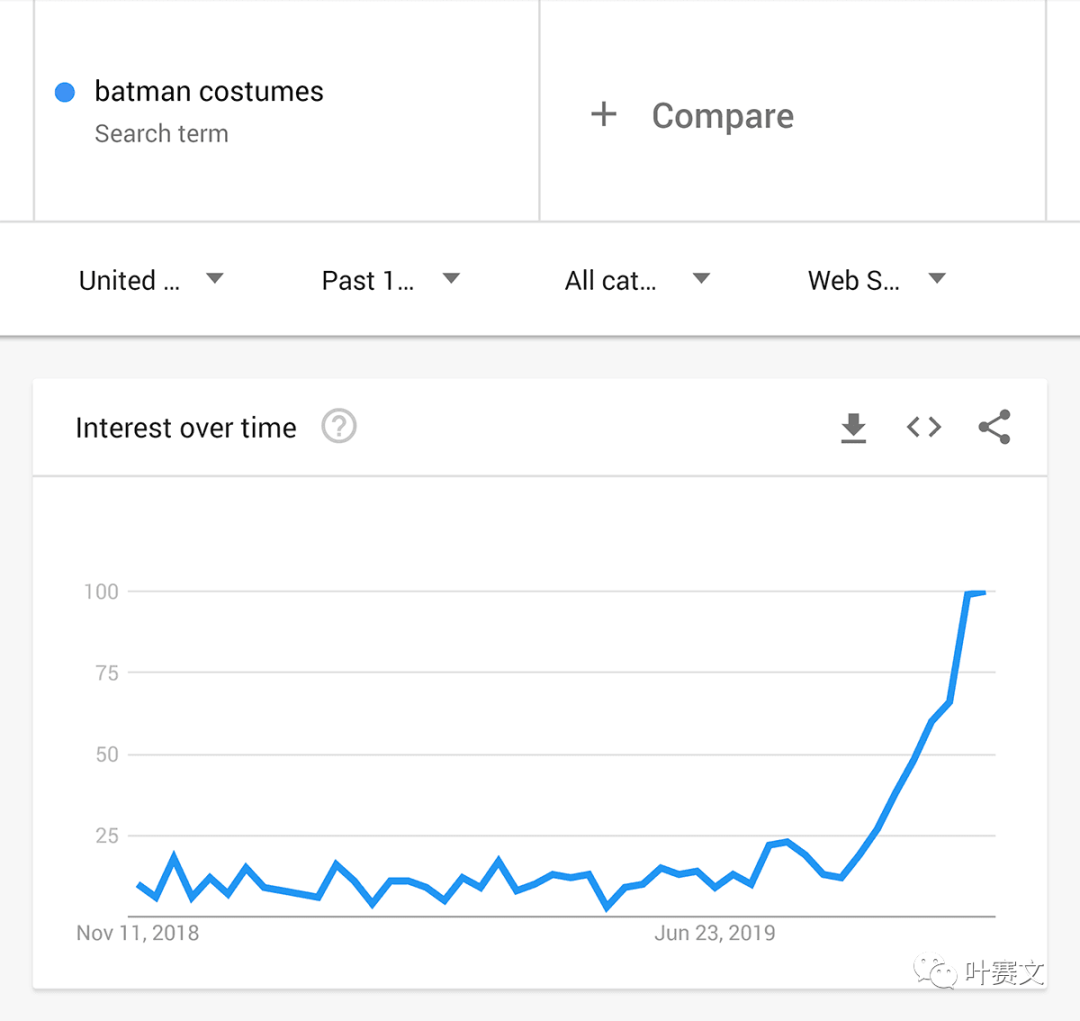1080x1021 pixels.
Task: Expand the United States region dropdown arrow
Action: pos(215,278)
